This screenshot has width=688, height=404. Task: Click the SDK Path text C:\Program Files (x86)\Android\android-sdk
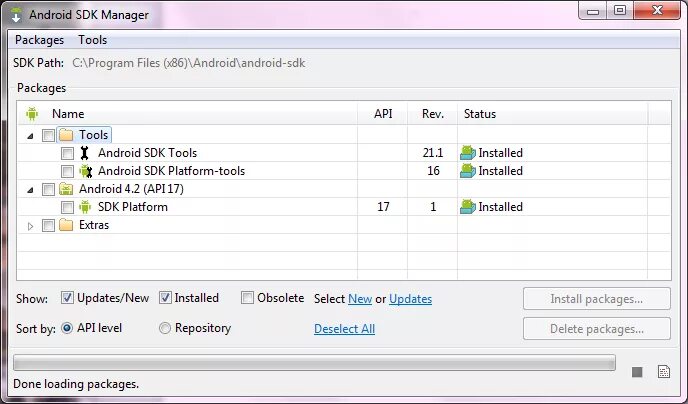(189, 63)
